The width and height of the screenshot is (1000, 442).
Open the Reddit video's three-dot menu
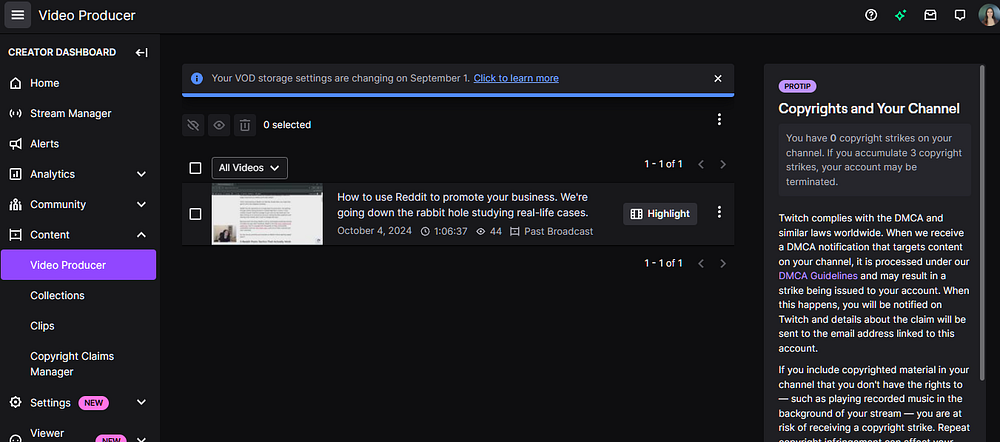click(x=719, y=212)
